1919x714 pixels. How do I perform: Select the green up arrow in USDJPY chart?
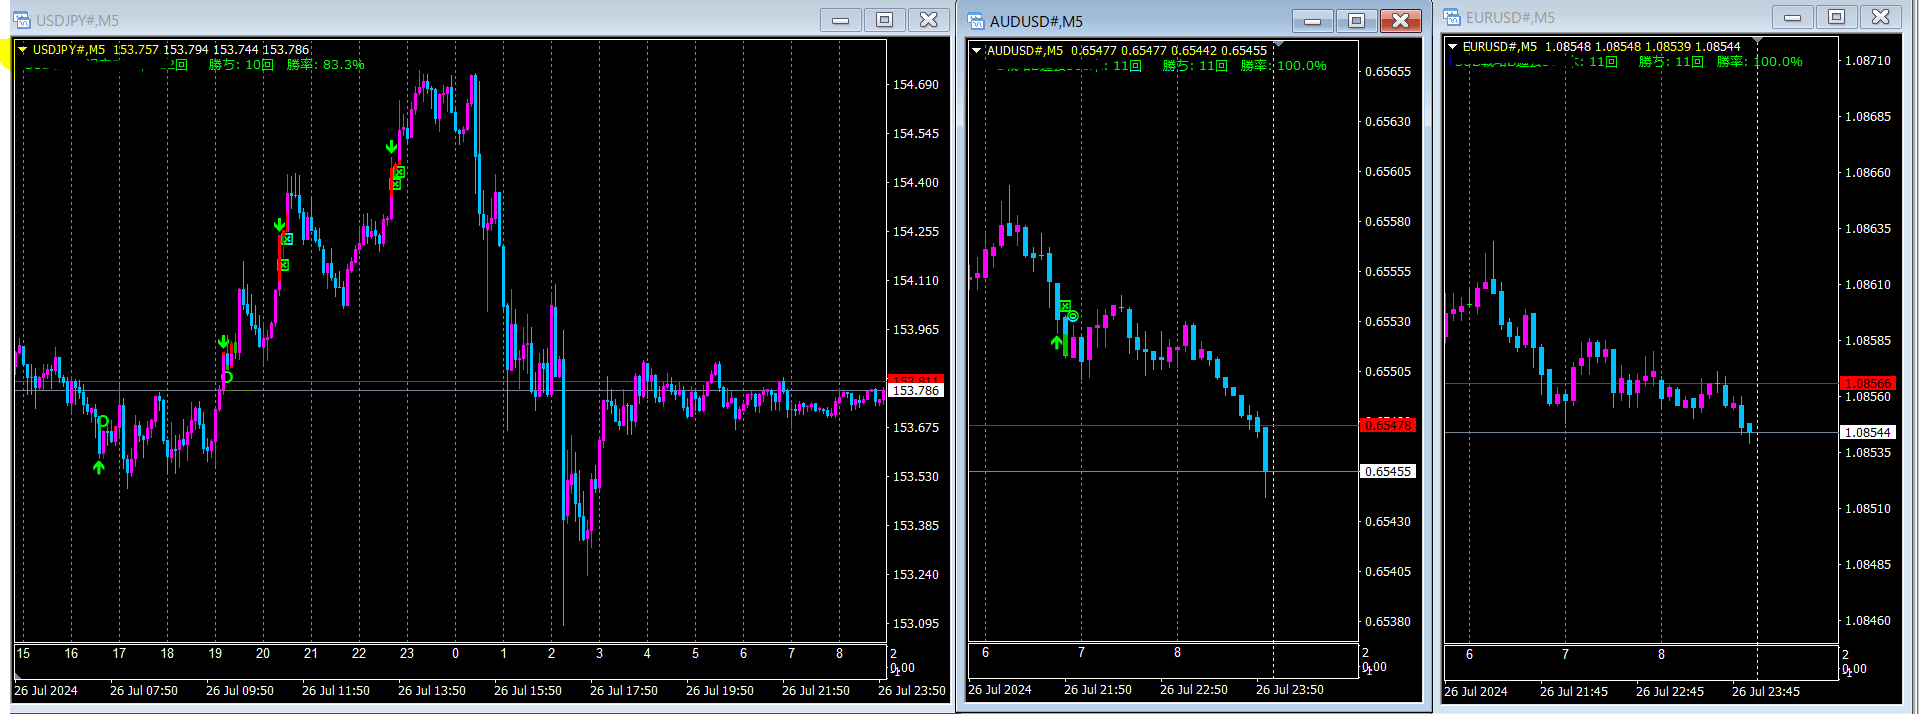coord(99,467)
